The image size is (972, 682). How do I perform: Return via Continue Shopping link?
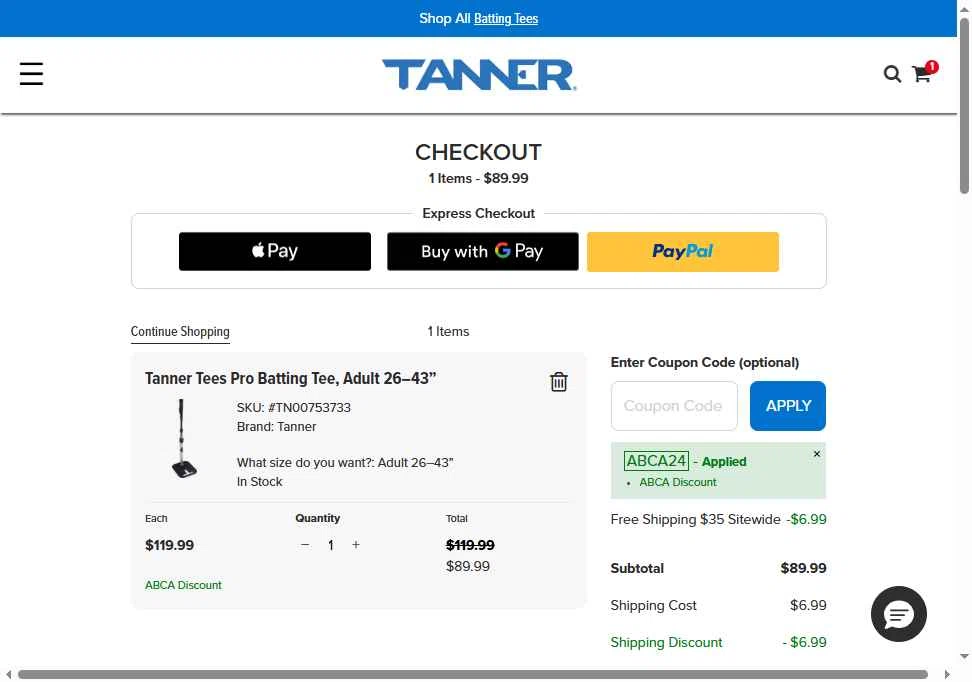(180, 332)
